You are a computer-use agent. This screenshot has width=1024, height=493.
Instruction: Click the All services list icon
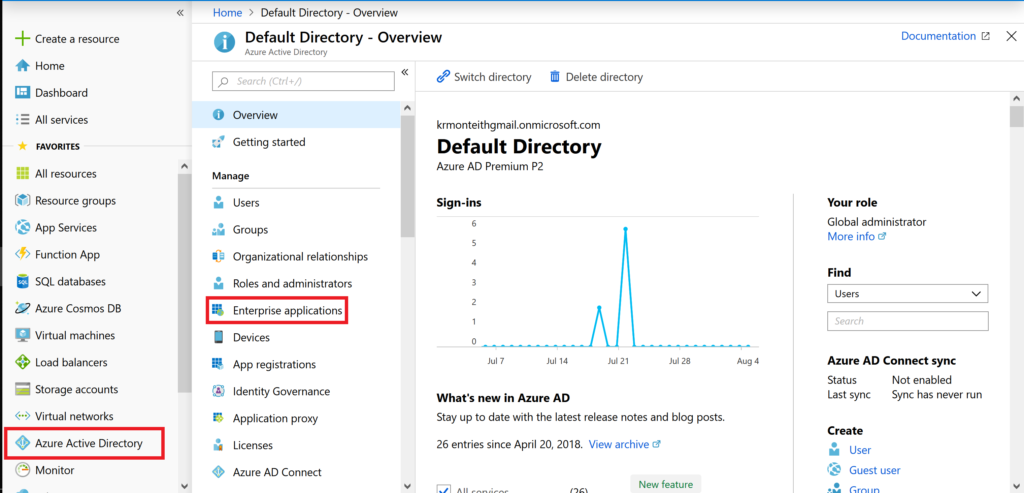(x=23, y=119)
